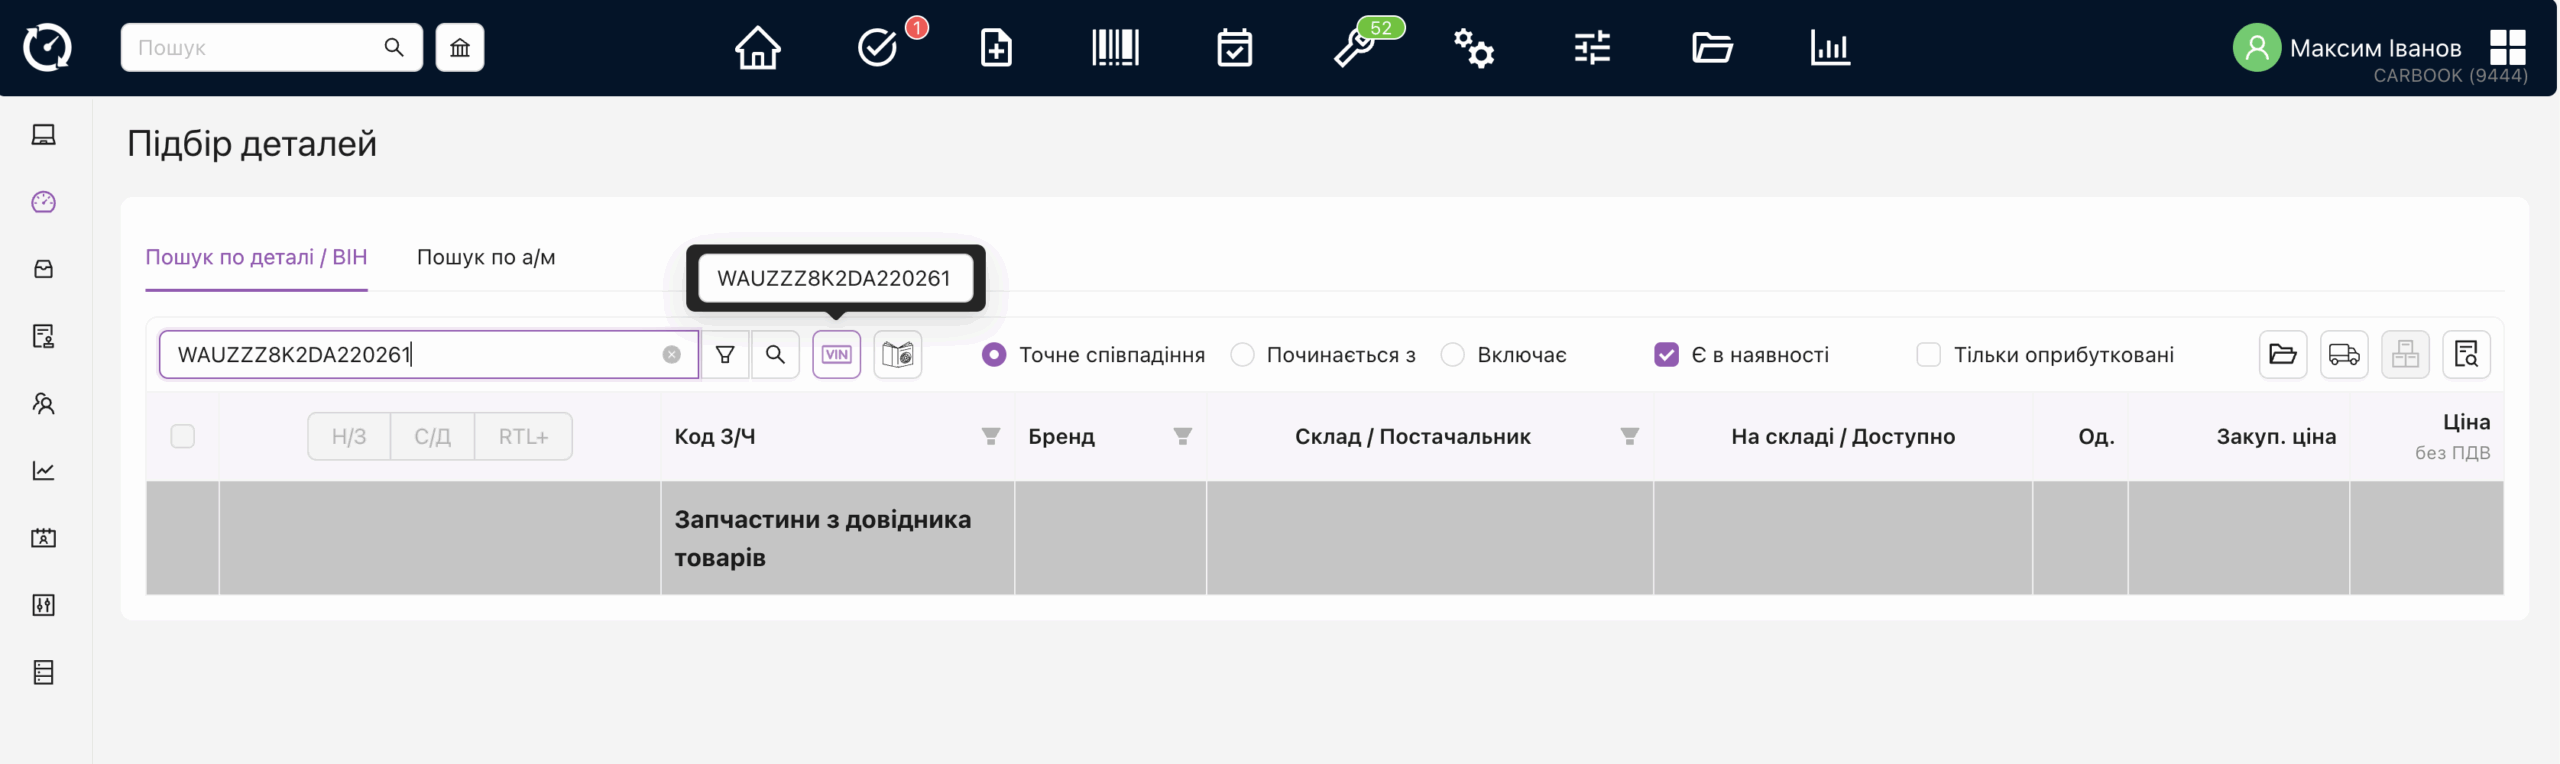This screenshot has width=2560, height=764.
Task: Switch to the 'Пошук по а/м' tab
Action: coord(486,258)
